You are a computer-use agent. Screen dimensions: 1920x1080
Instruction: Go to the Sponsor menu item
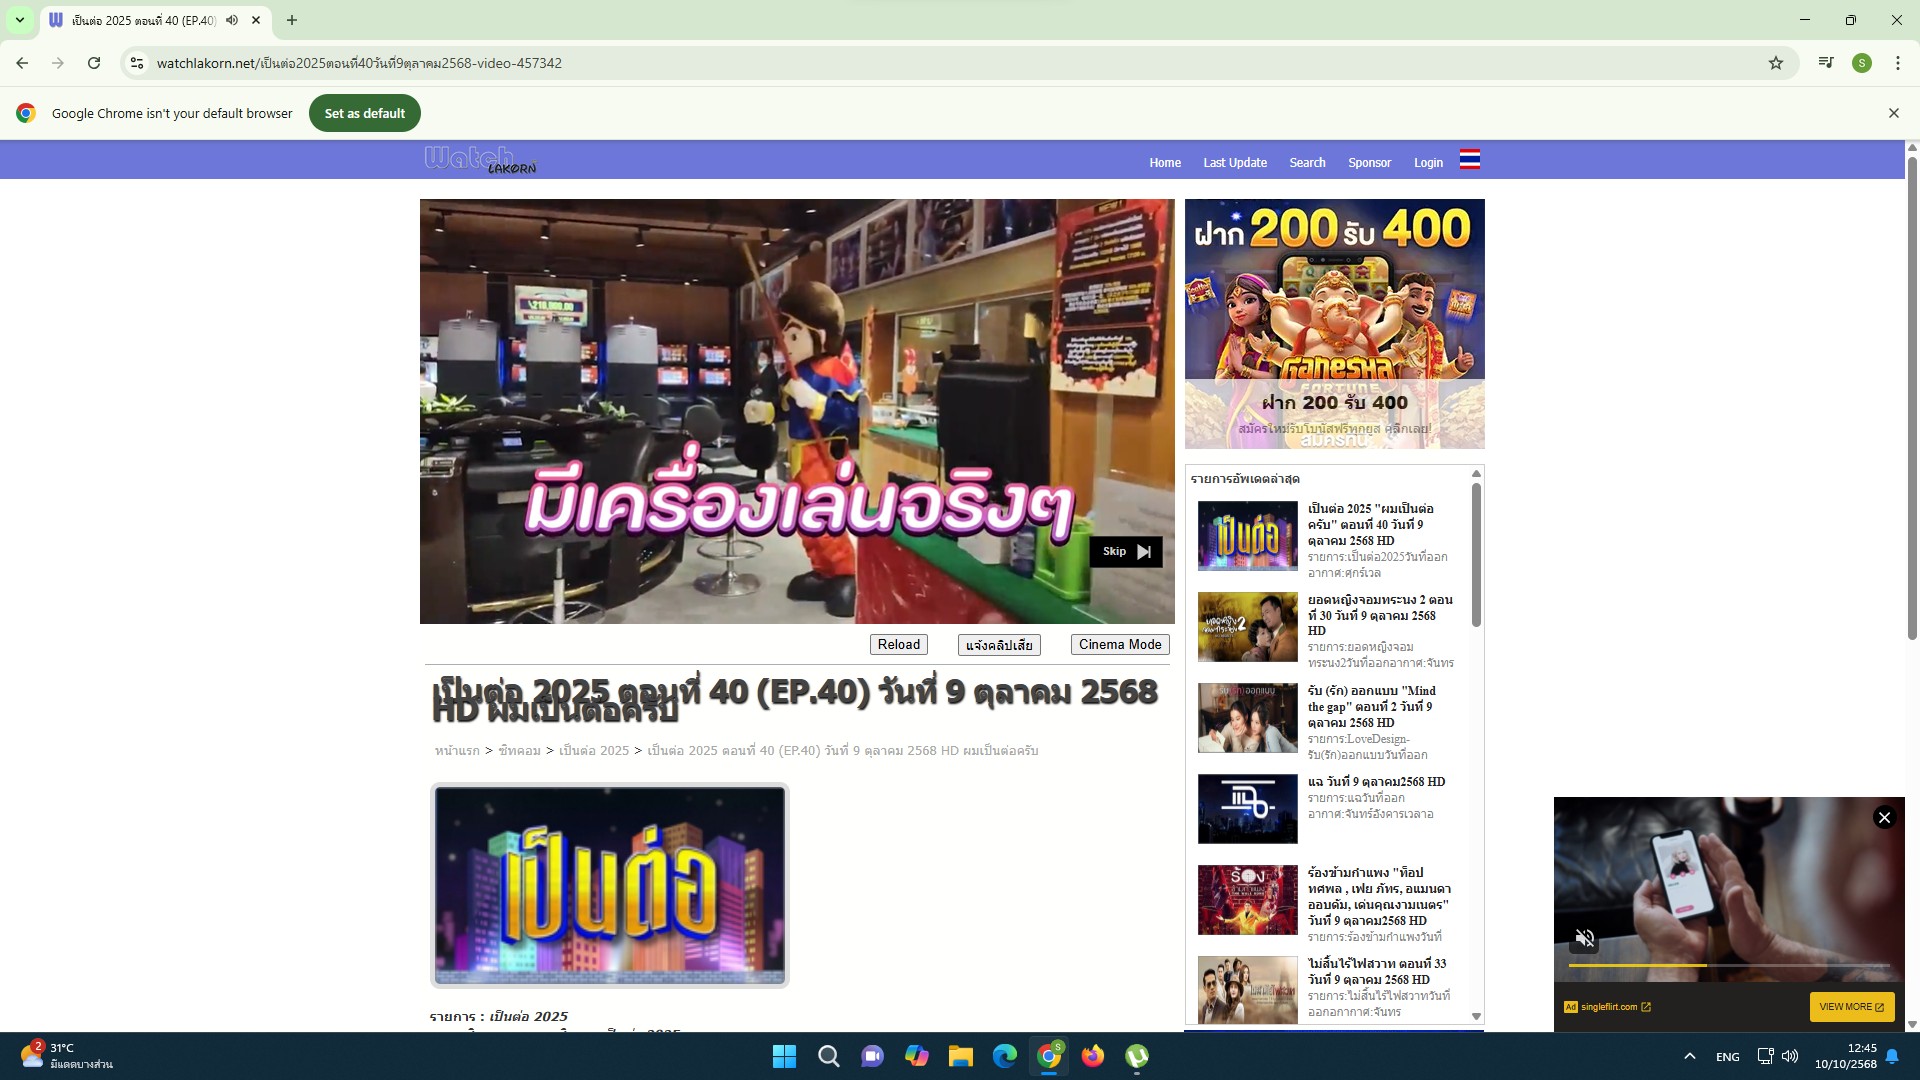point(1368,163)
